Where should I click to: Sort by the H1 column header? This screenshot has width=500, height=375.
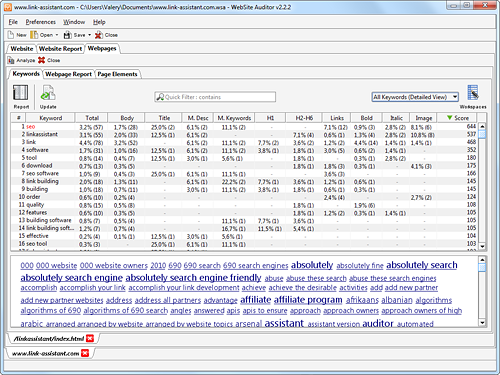point(270,118)
